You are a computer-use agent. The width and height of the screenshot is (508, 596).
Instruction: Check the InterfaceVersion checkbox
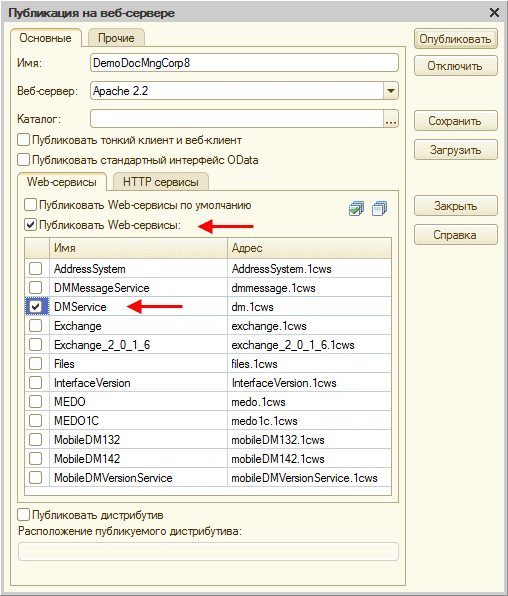tap(35, 383)
